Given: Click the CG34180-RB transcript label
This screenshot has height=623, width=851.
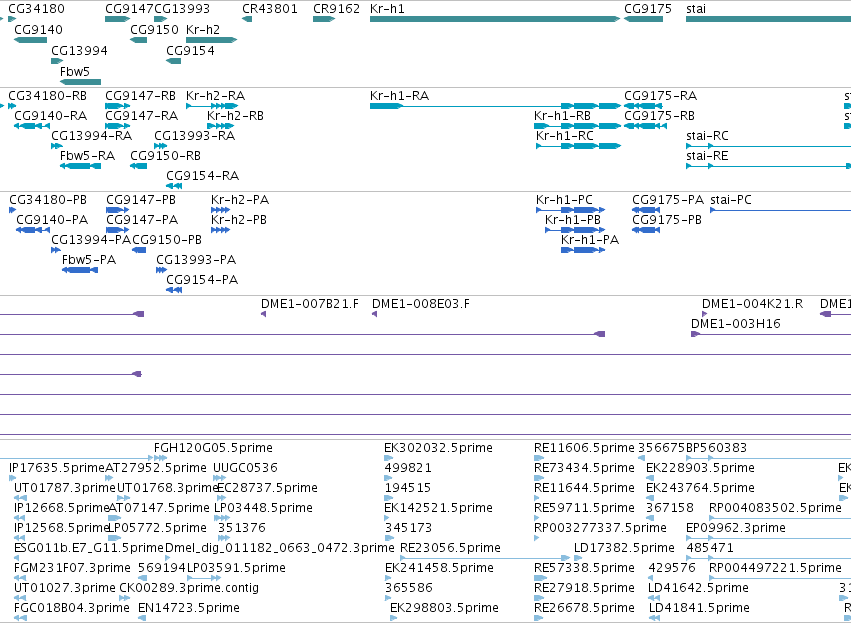Looking at the screenshot, I should coord(48,96).
